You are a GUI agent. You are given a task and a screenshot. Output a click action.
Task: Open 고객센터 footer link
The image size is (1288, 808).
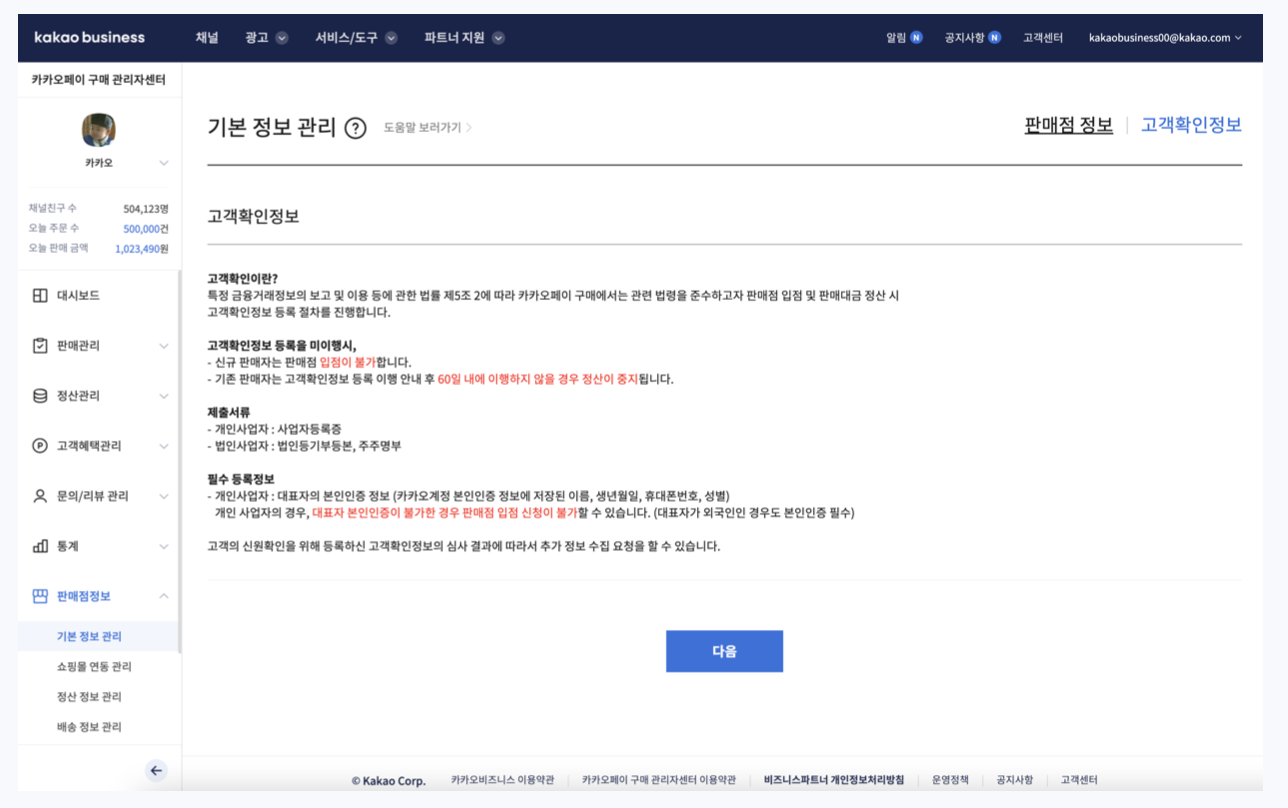click(1079, 780)
